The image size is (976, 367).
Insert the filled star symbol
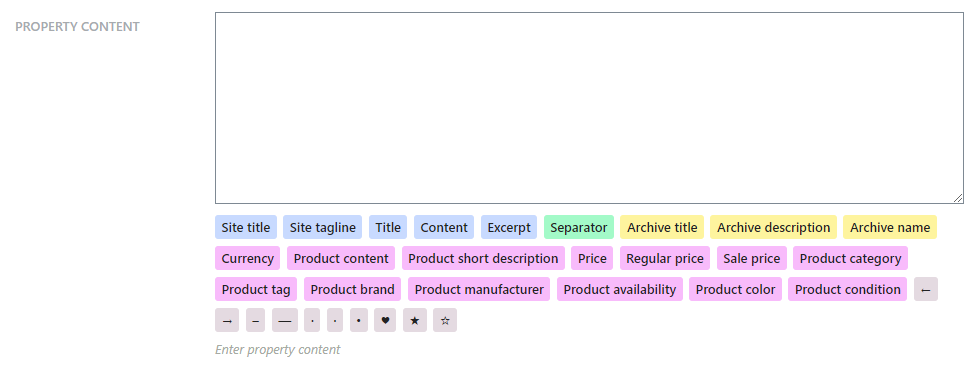(415, 320)
